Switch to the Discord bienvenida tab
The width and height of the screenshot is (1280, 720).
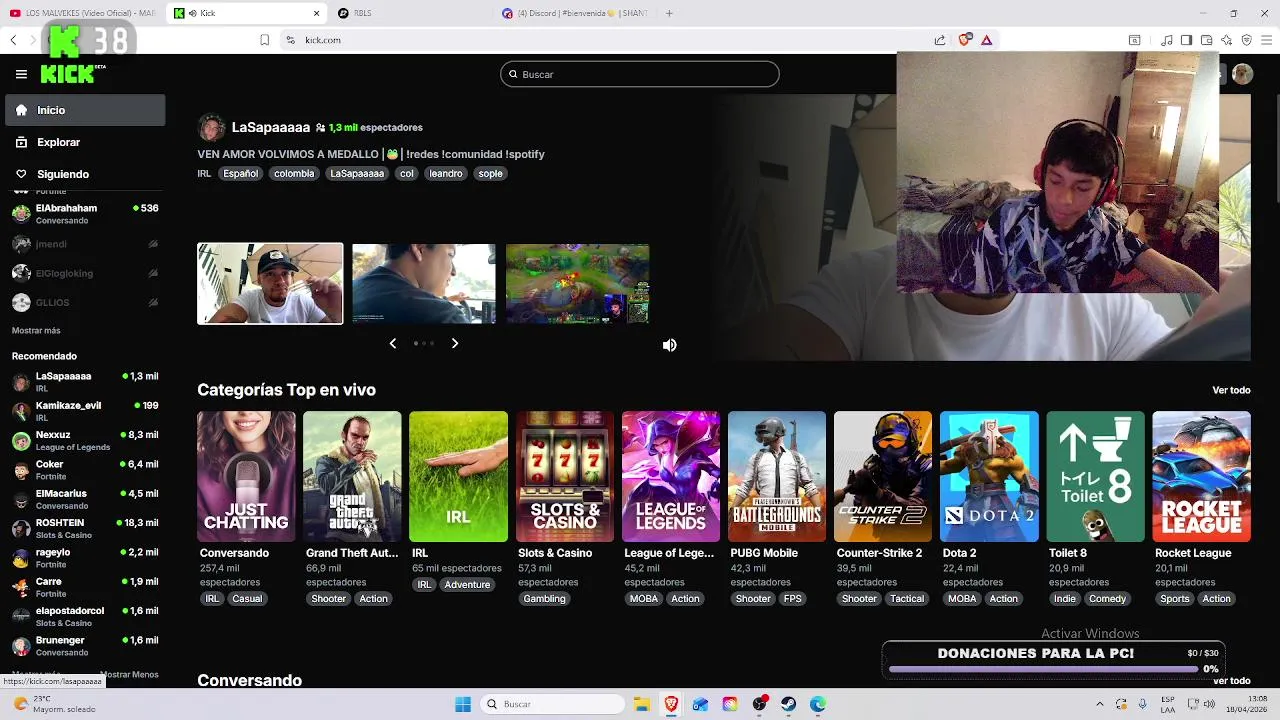coord(575,13)
